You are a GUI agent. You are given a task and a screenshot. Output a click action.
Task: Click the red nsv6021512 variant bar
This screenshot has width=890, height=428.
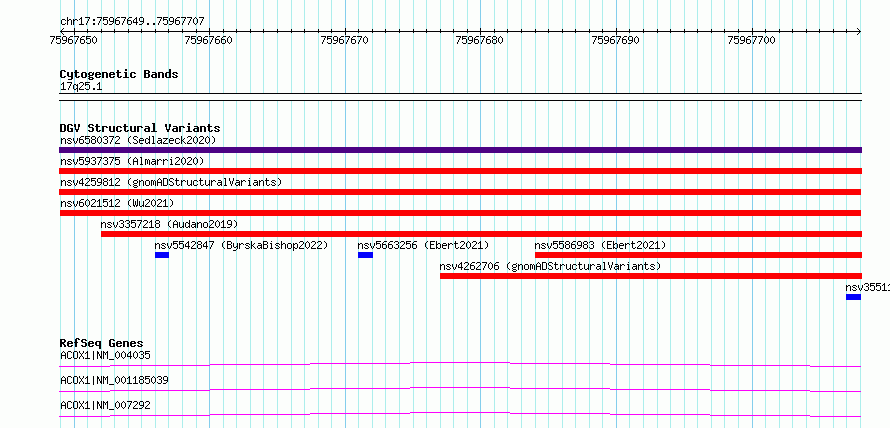tap(460, 213)
